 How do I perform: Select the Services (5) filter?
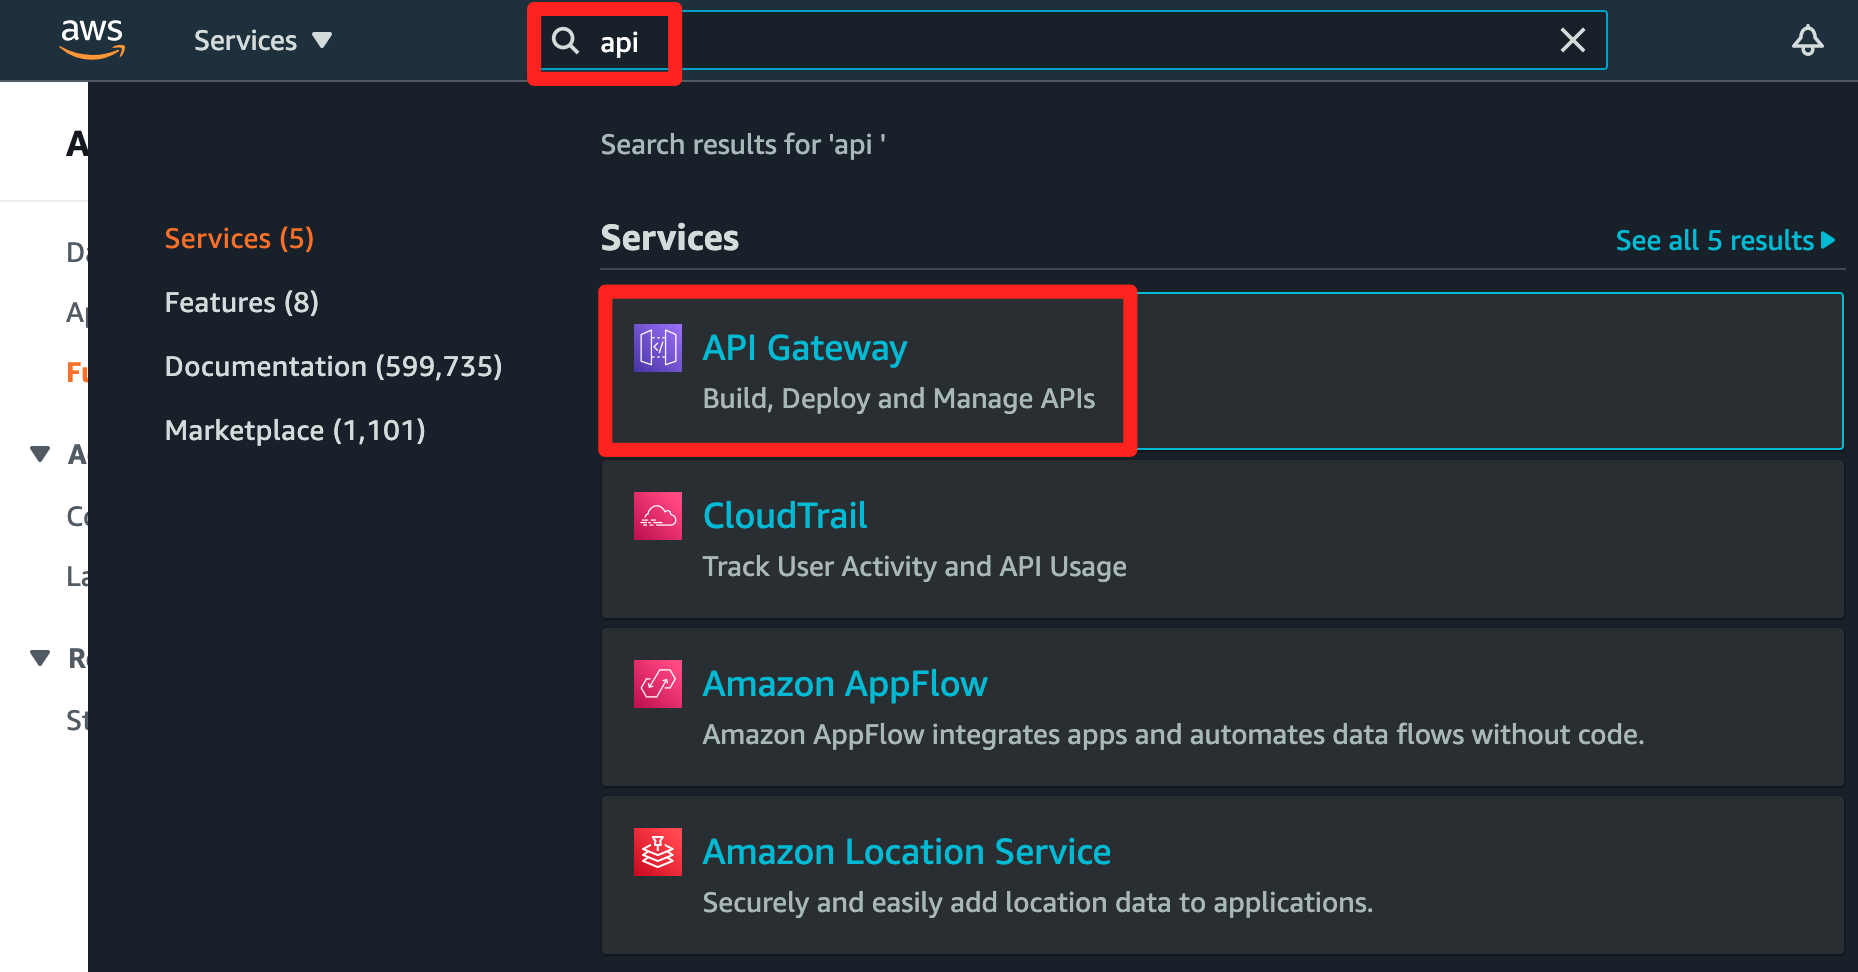coord(239,238)
